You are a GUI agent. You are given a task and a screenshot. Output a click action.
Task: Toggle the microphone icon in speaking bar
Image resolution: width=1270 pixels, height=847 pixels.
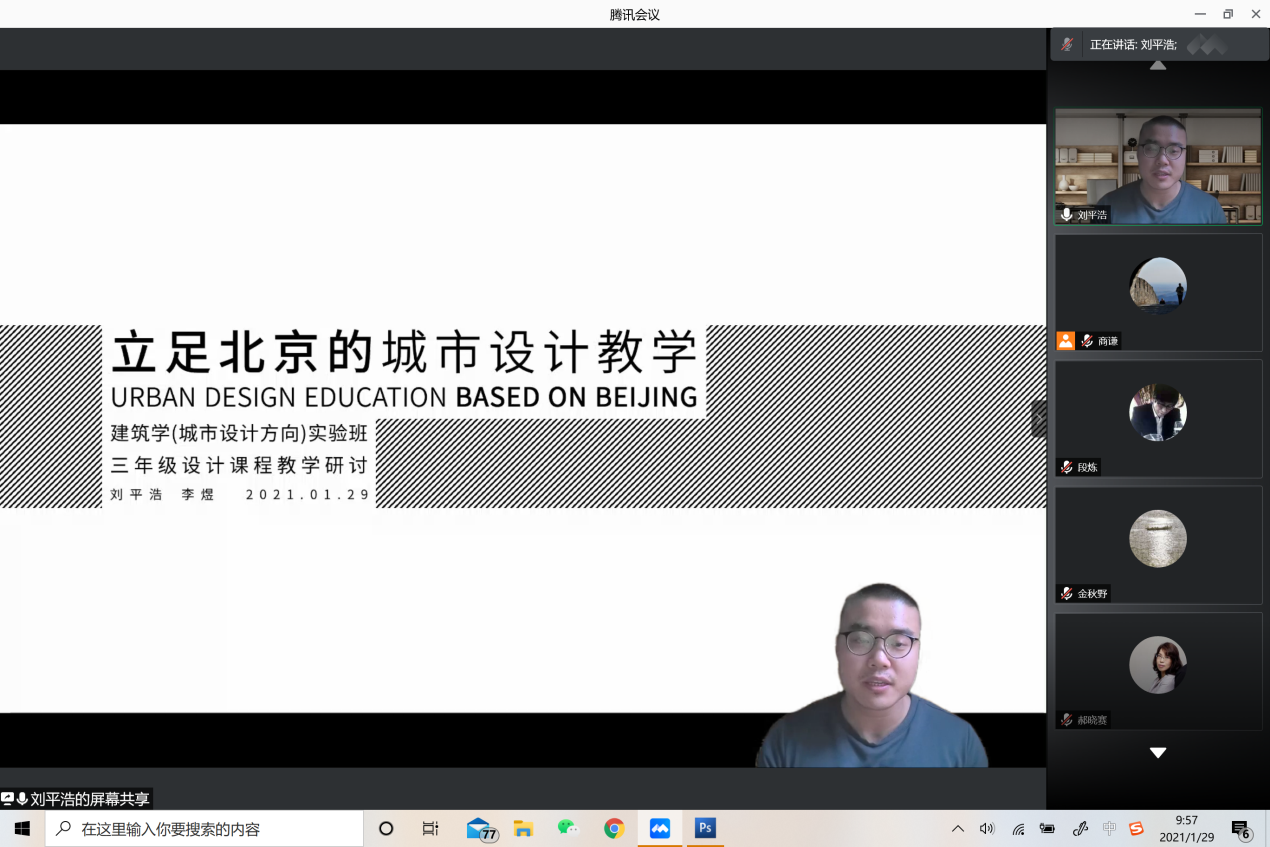1068,45
